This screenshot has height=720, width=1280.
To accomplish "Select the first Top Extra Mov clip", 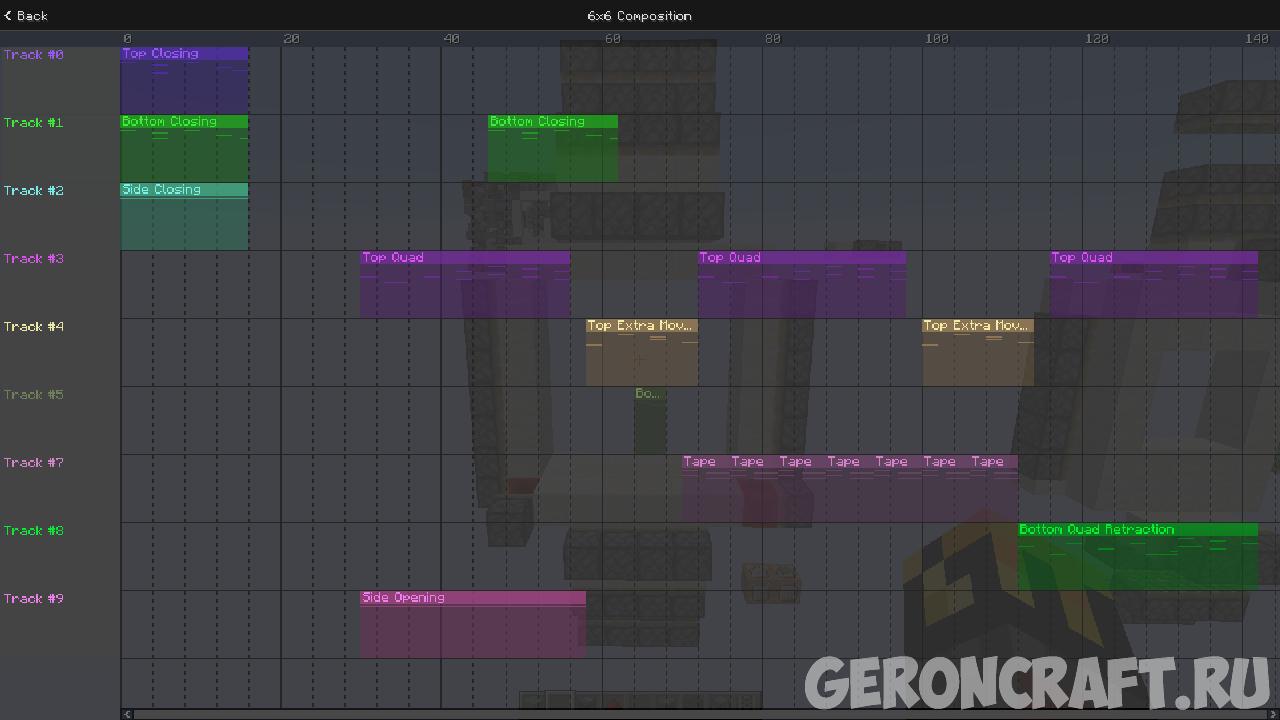I will [x=641, y=351].
